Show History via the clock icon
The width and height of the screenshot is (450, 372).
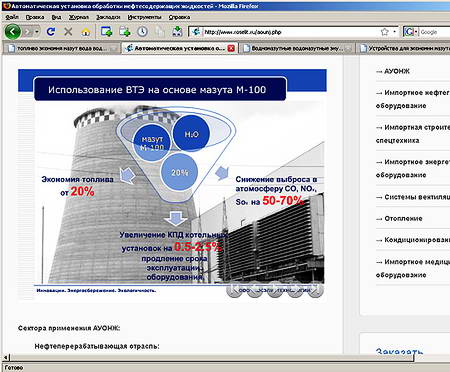pyautogui.click(x=143, y=32)
